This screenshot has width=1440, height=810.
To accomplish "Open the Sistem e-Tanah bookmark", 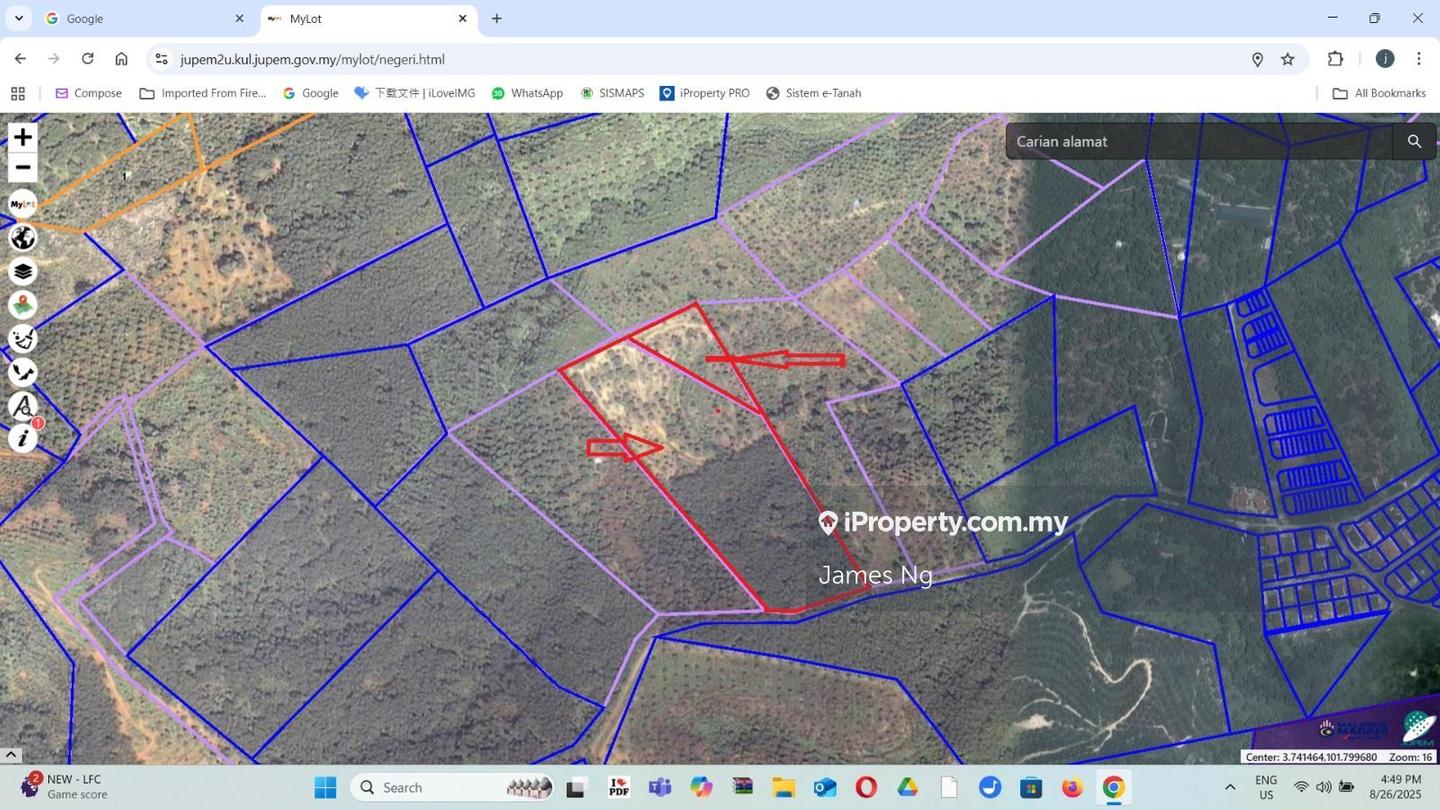I will tap(813, 93).
